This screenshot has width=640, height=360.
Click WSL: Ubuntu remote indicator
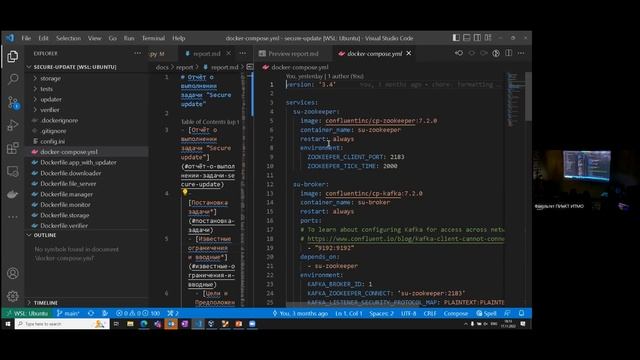[x=27, y=313]
